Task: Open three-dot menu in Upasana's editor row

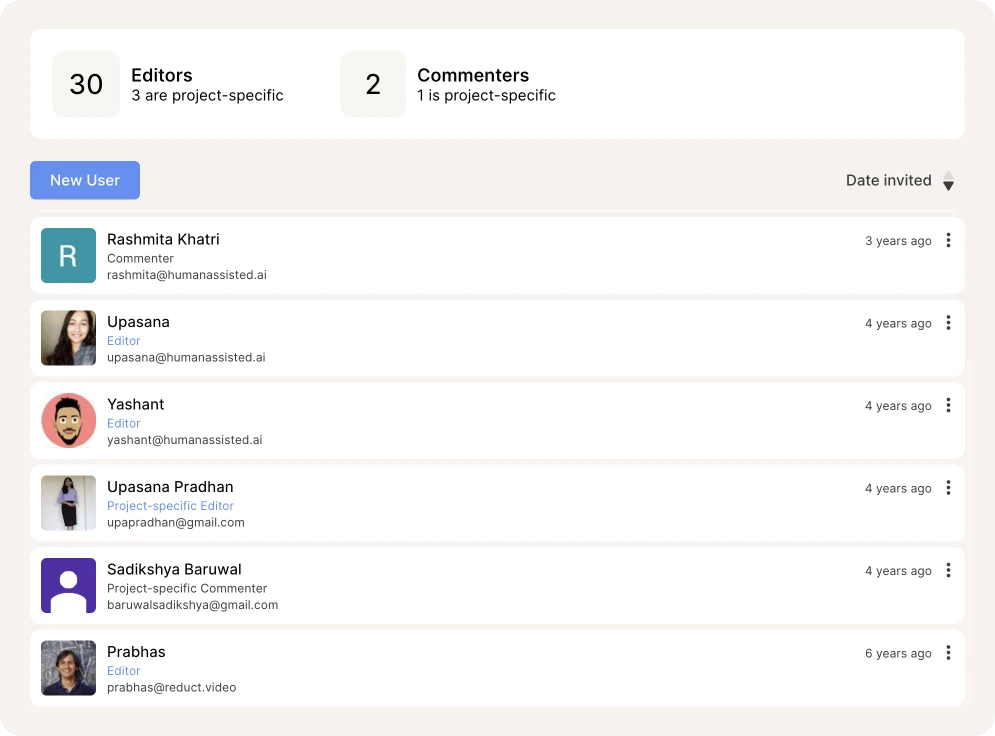Action: click(x=948, y=323)
